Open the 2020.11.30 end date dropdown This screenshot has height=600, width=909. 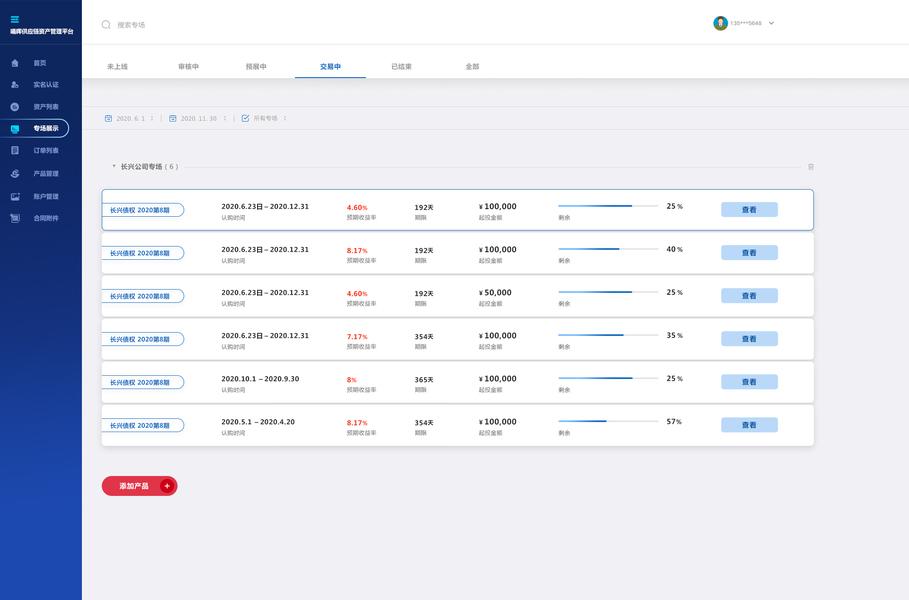click(225, 118)
